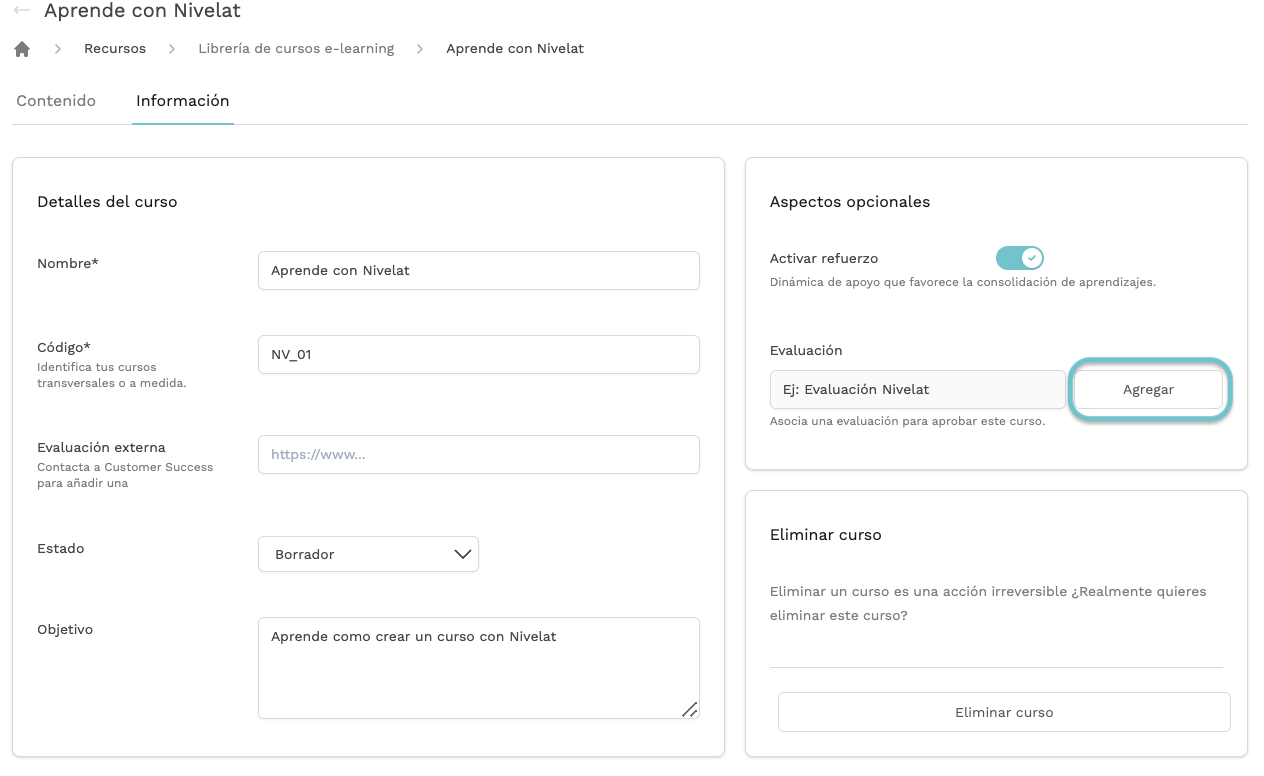
Task: Open Recursos breadcrumb link
Action: click(x=115, y=48)
